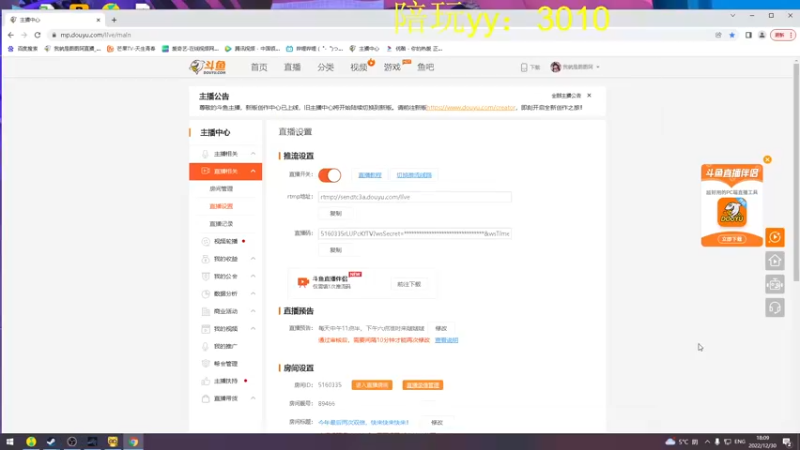Screen dimensions: 800x450
Task: Click the 我的视频 sidebar icon
Action: (206, 329)
